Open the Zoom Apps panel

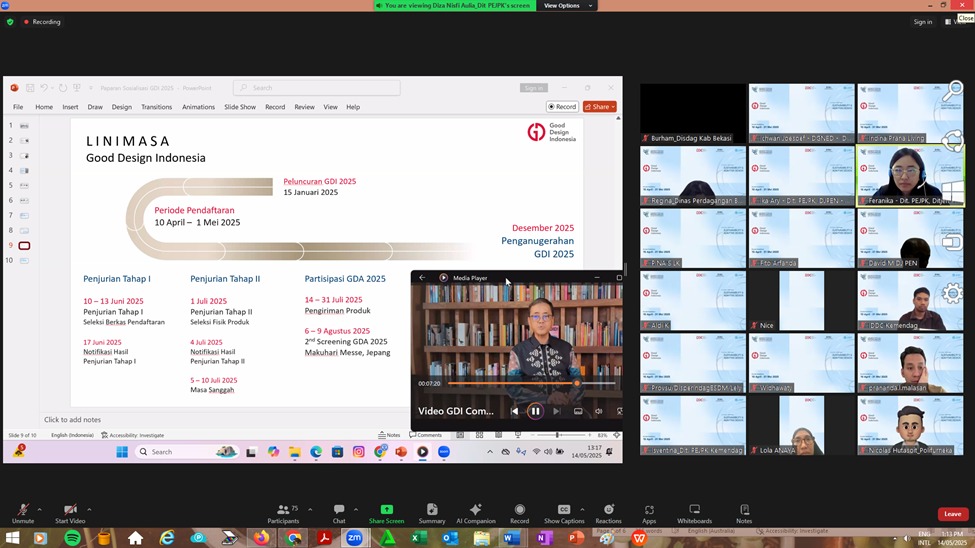pyautogui.click(x=649, y=514)
